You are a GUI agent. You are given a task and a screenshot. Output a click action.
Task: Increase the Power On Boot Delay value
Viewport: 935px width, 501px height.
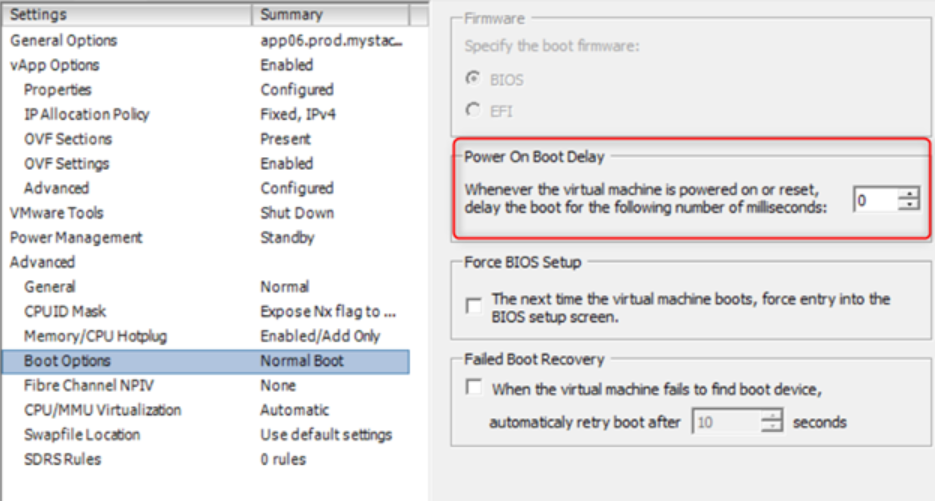[x=908, y=194]
